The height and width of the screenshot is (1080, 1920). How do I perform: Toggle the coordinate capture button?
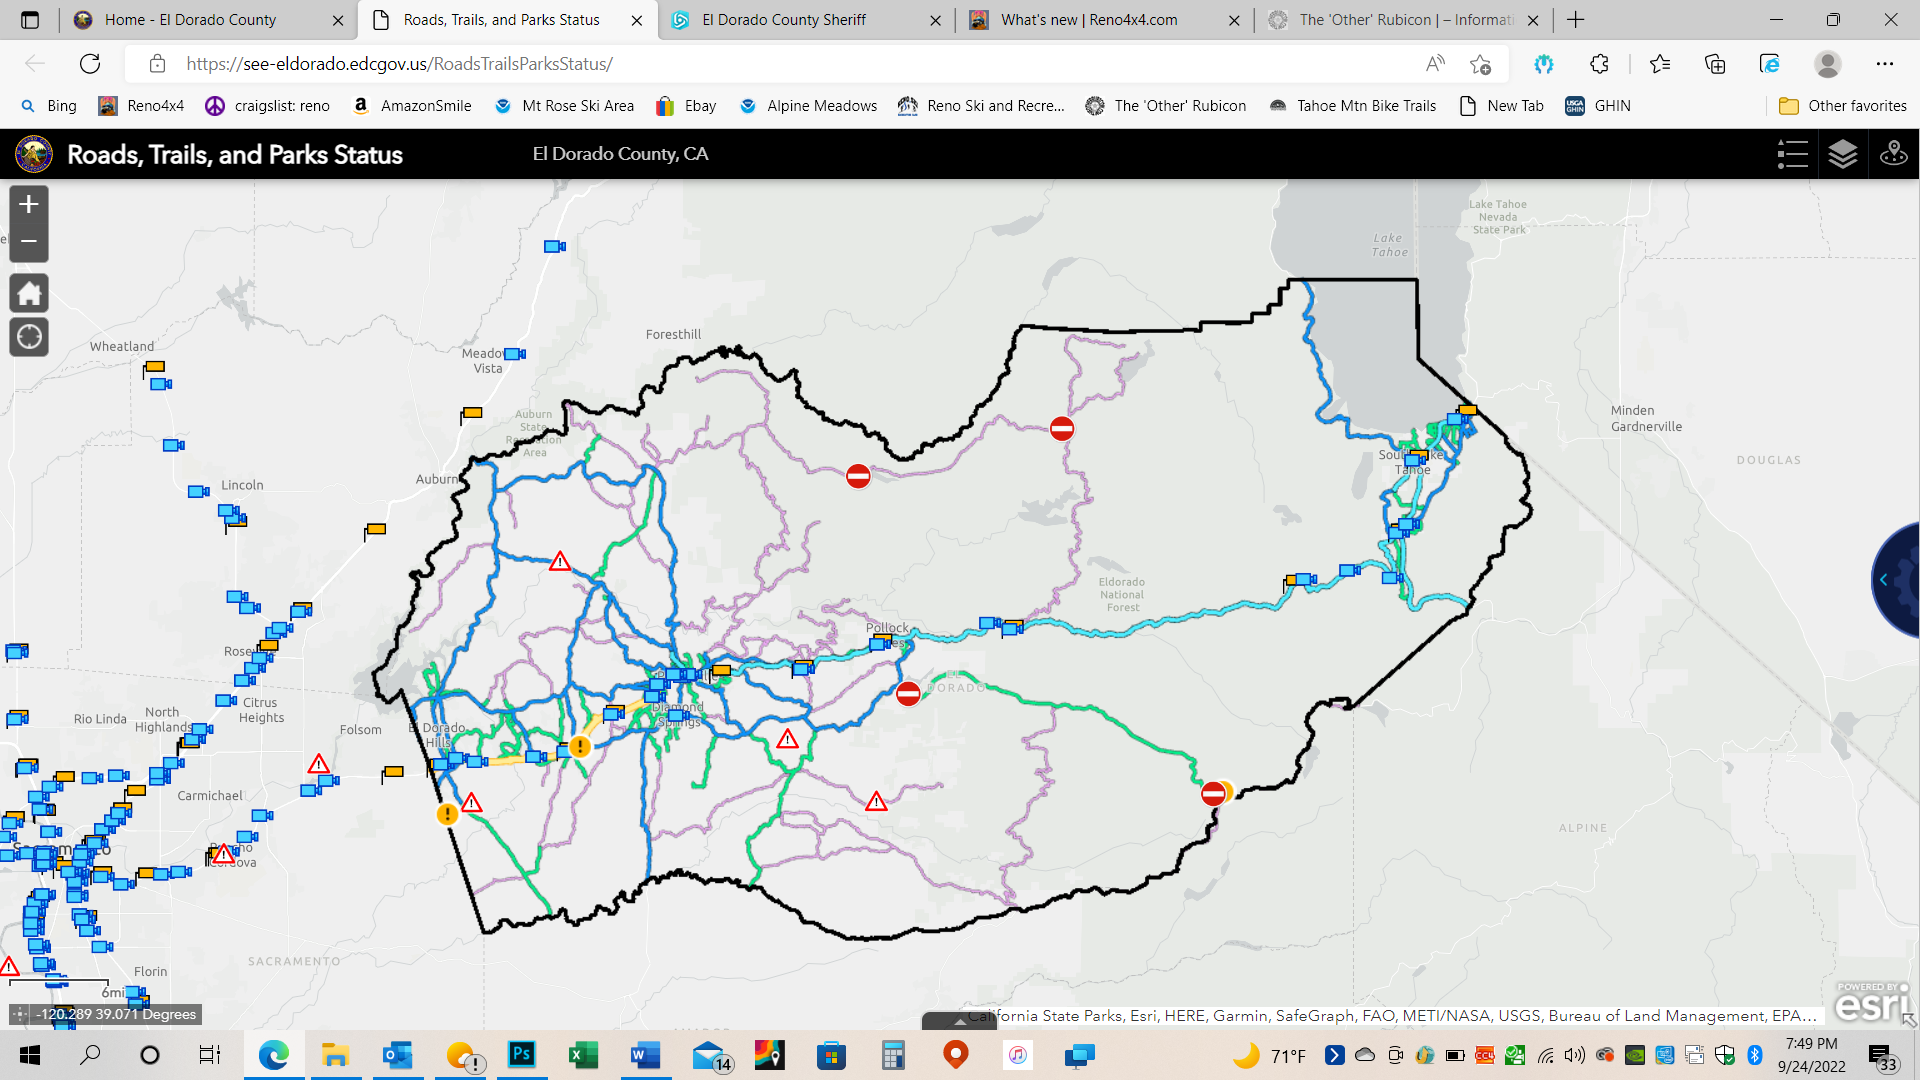coord(20,1014)
